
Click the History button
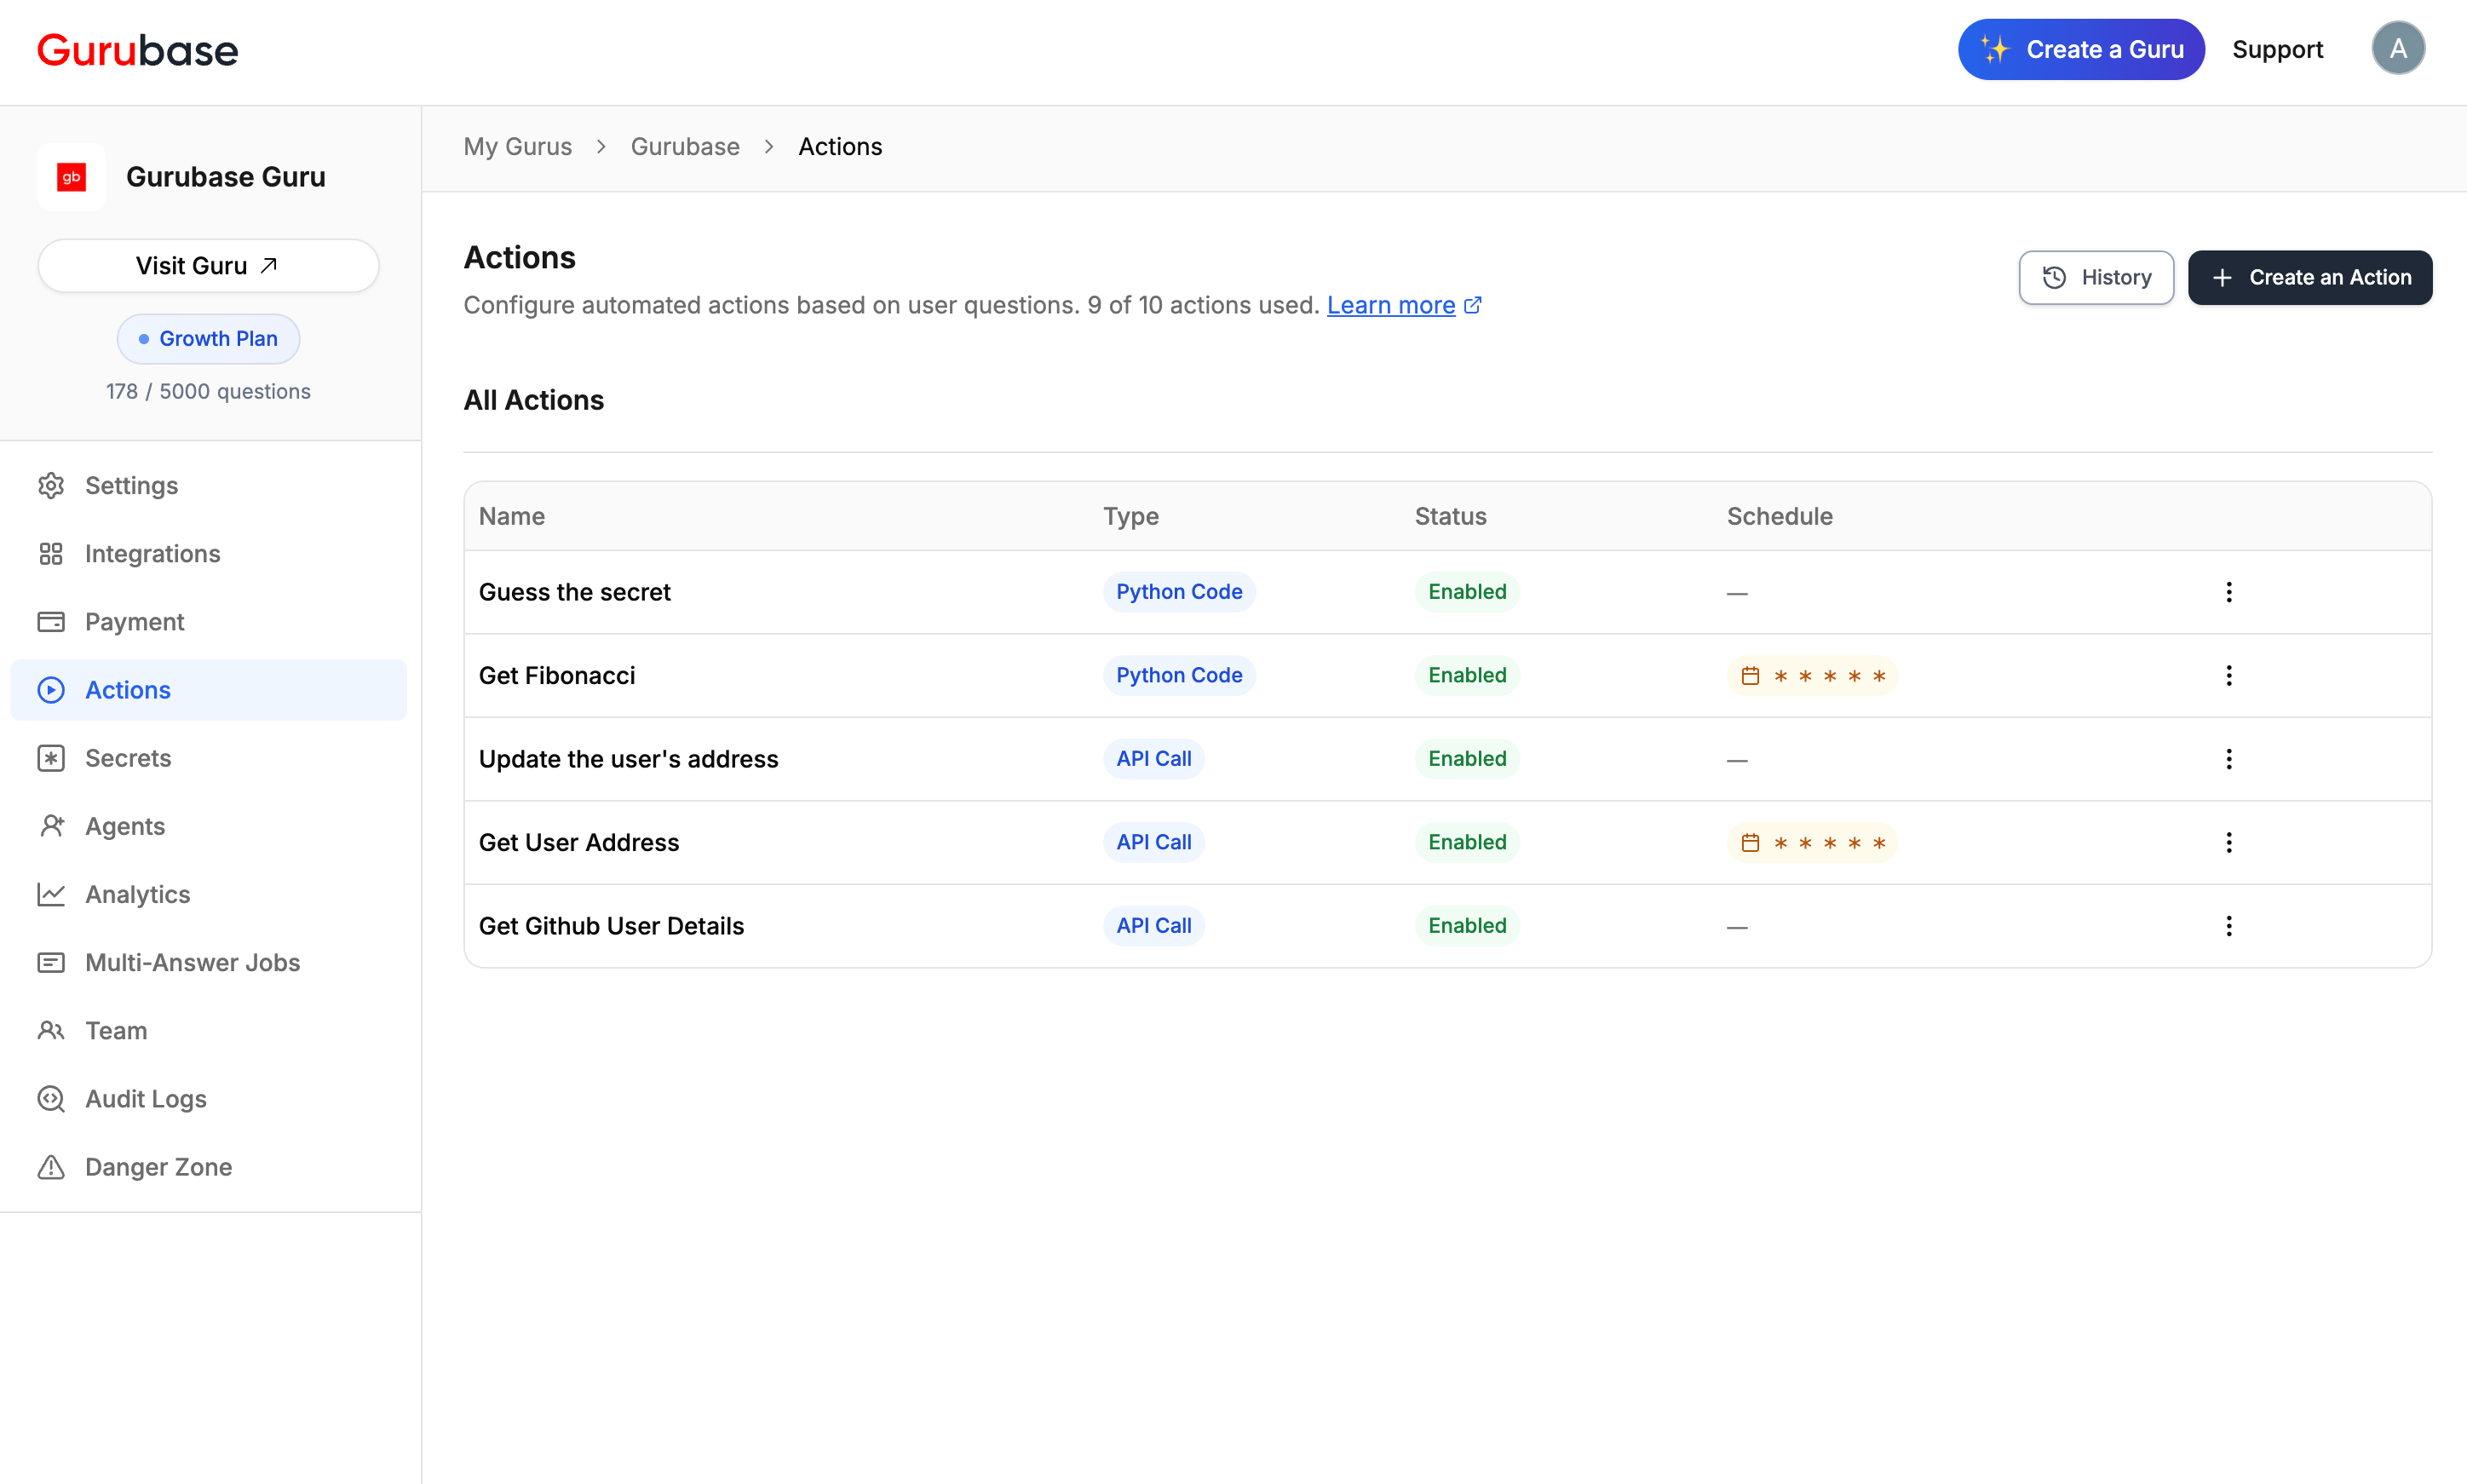pos(2096,277)
